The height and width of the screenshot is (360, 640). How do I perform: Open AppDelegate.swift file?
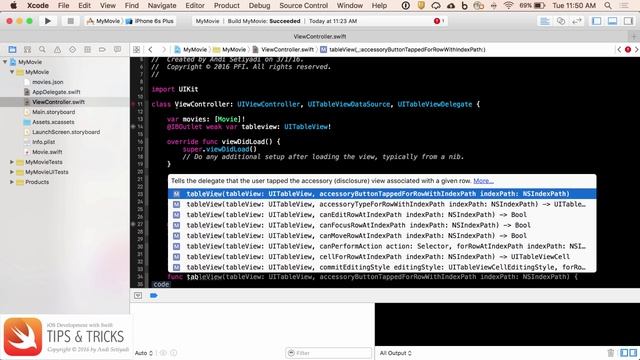click(x=56, y=92)
